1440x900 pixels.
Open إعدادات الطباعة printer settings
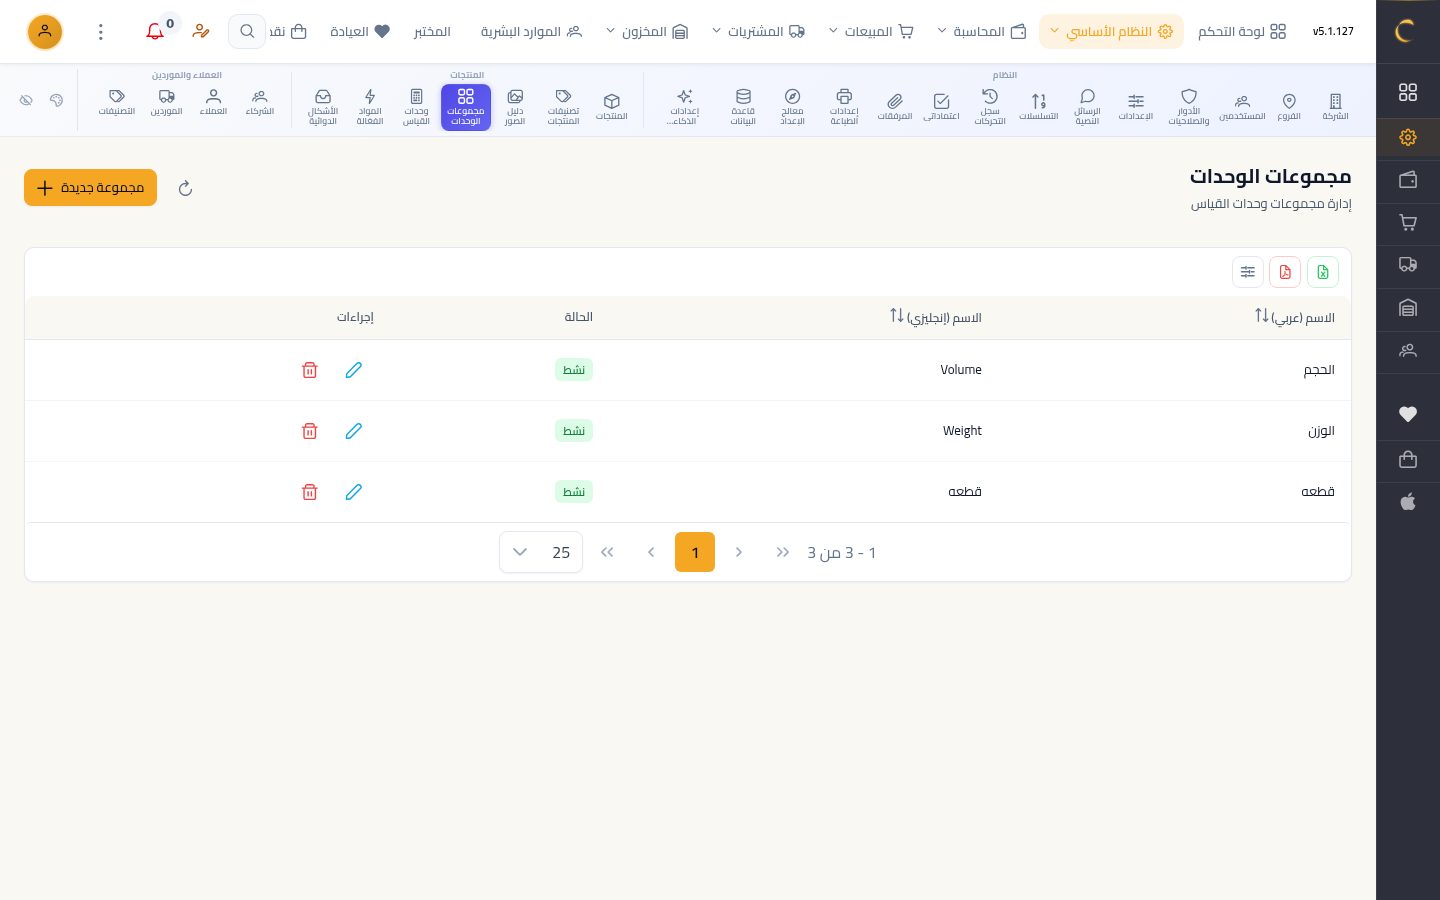(844, 106)
